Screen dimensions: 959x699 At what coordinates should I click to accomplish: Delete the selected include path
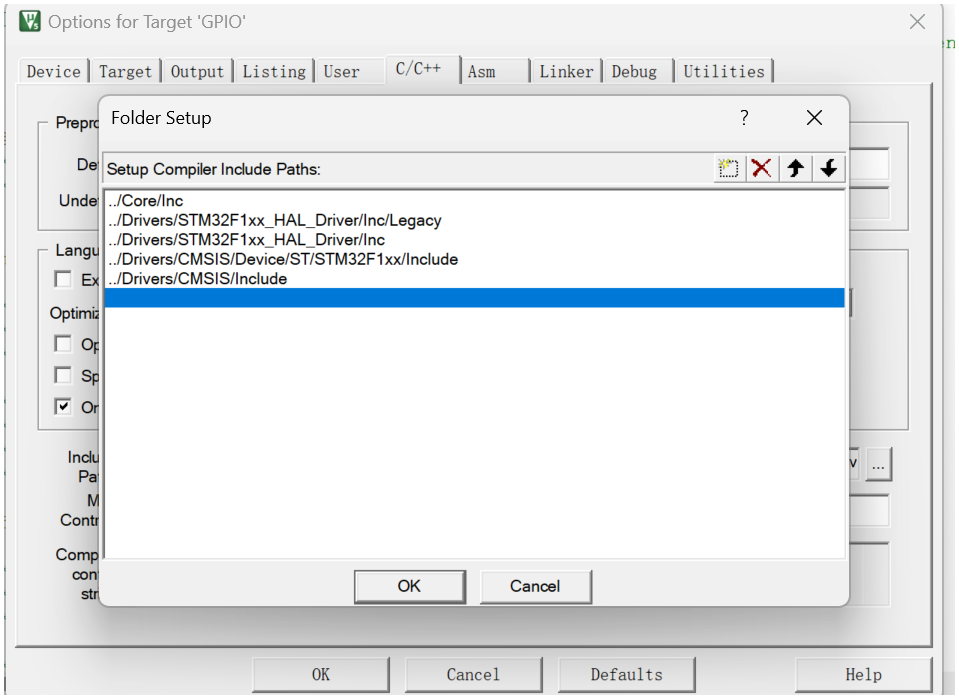pos(761,168)
